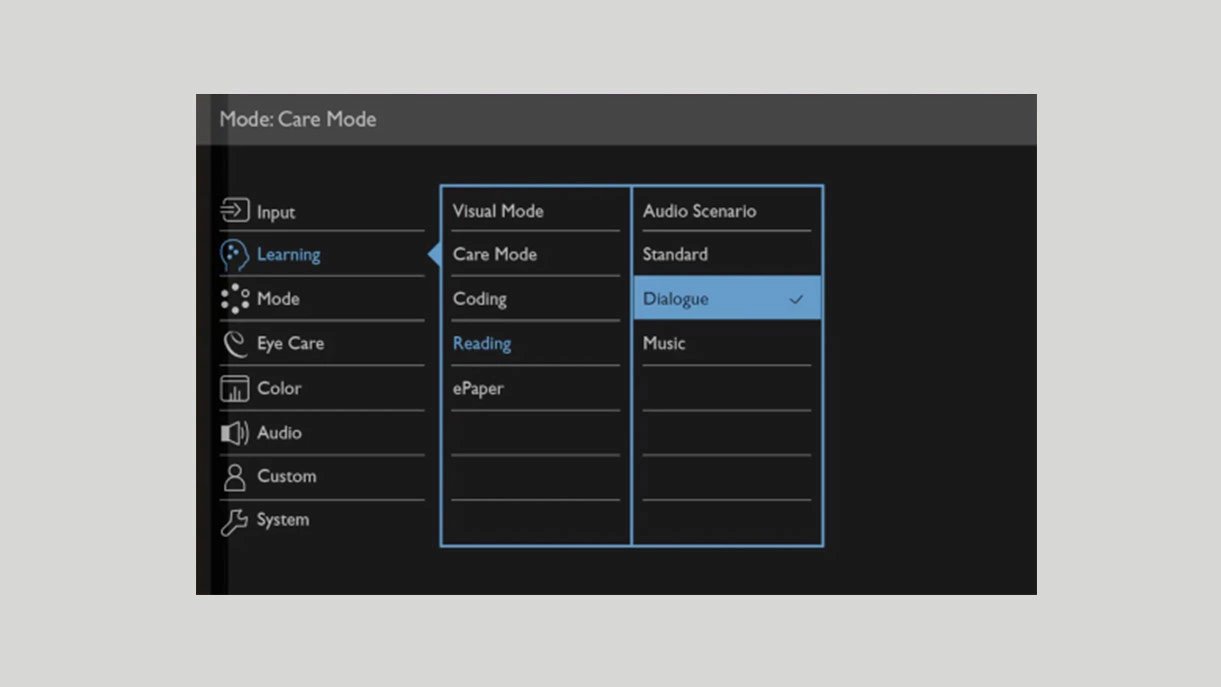Select the Learning head icon
1221x687 pixels.
click(x=234, y=255)
